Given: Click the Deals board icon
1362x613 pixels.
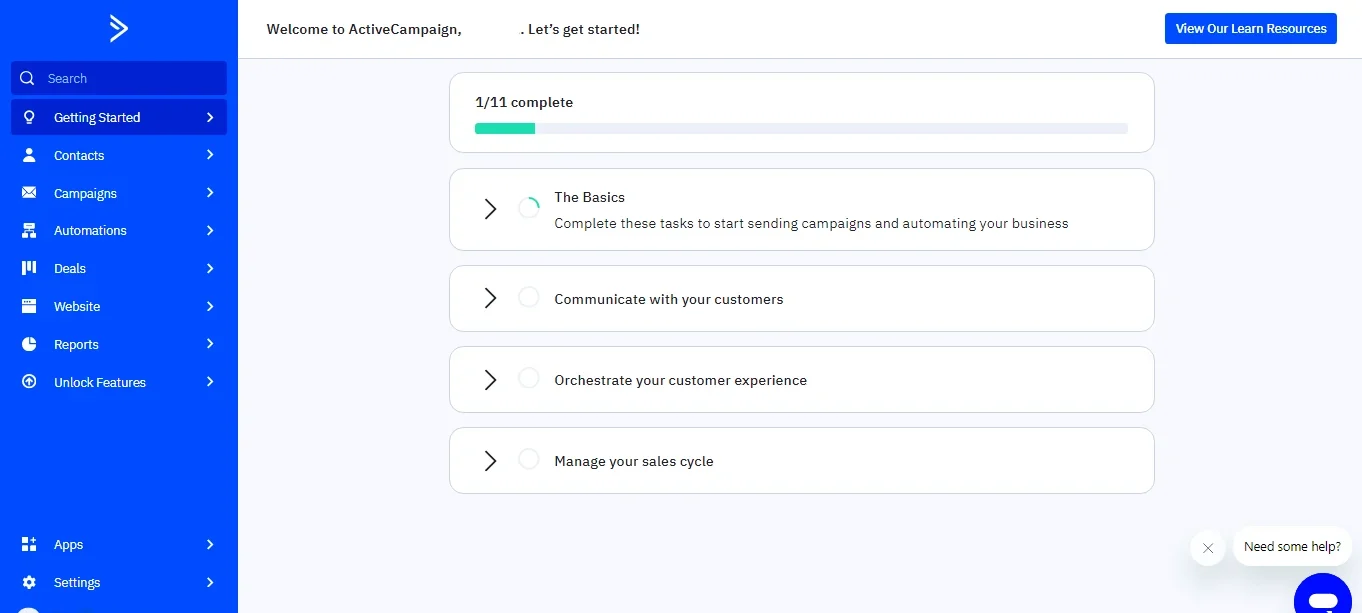Looking at the screenshot, I should tap(29, 268).
